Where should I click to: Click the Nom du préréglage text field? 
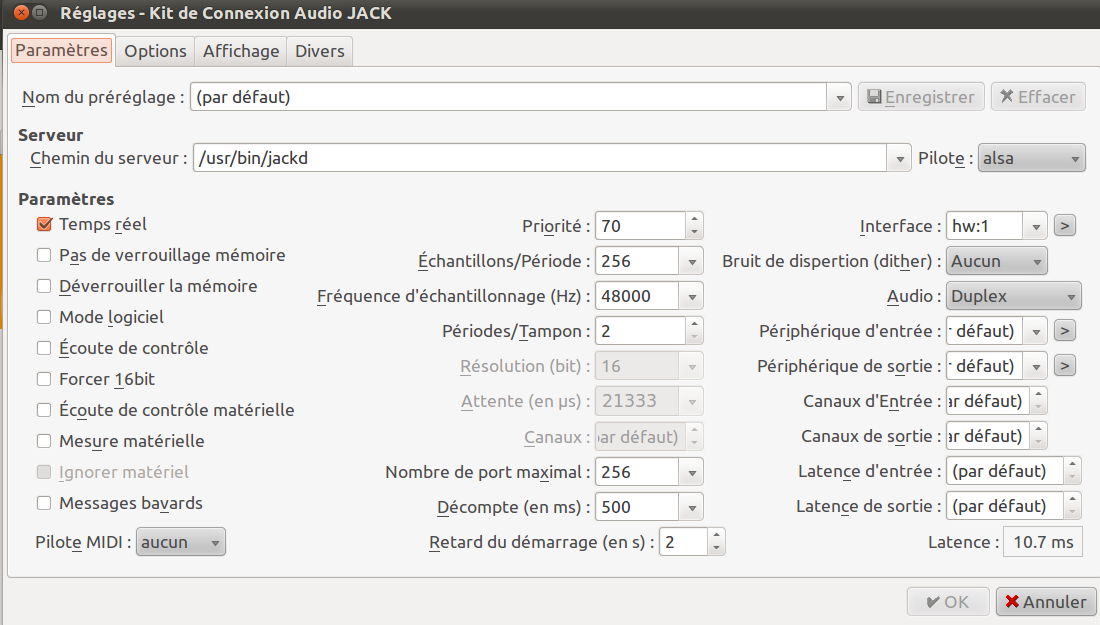[509, 98]
